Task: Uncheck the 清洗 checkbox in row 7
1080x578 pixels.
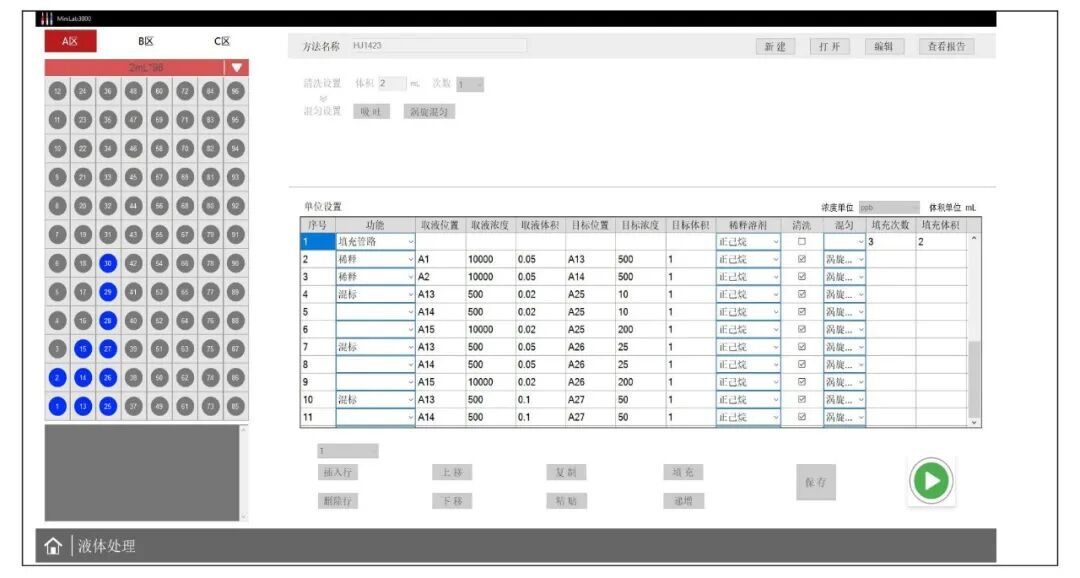Action: pyautogui.click(x=801, y=347)
